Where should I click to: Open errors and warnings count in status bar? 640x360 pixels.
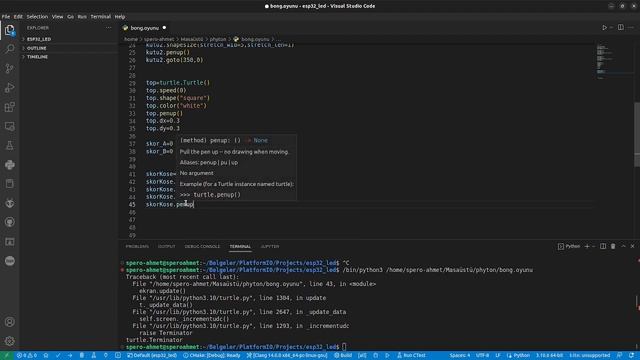pyautogui.click(x=27, y=356)
